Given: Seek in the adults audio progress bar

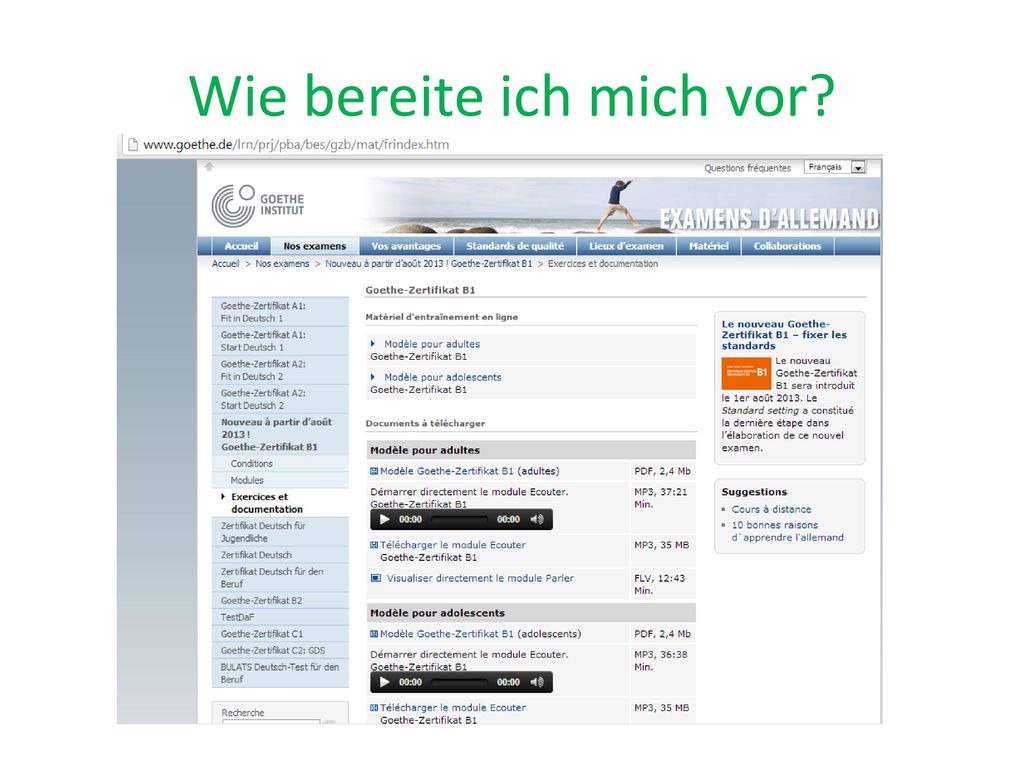Looking at the screenshot, I should [459, 520].
